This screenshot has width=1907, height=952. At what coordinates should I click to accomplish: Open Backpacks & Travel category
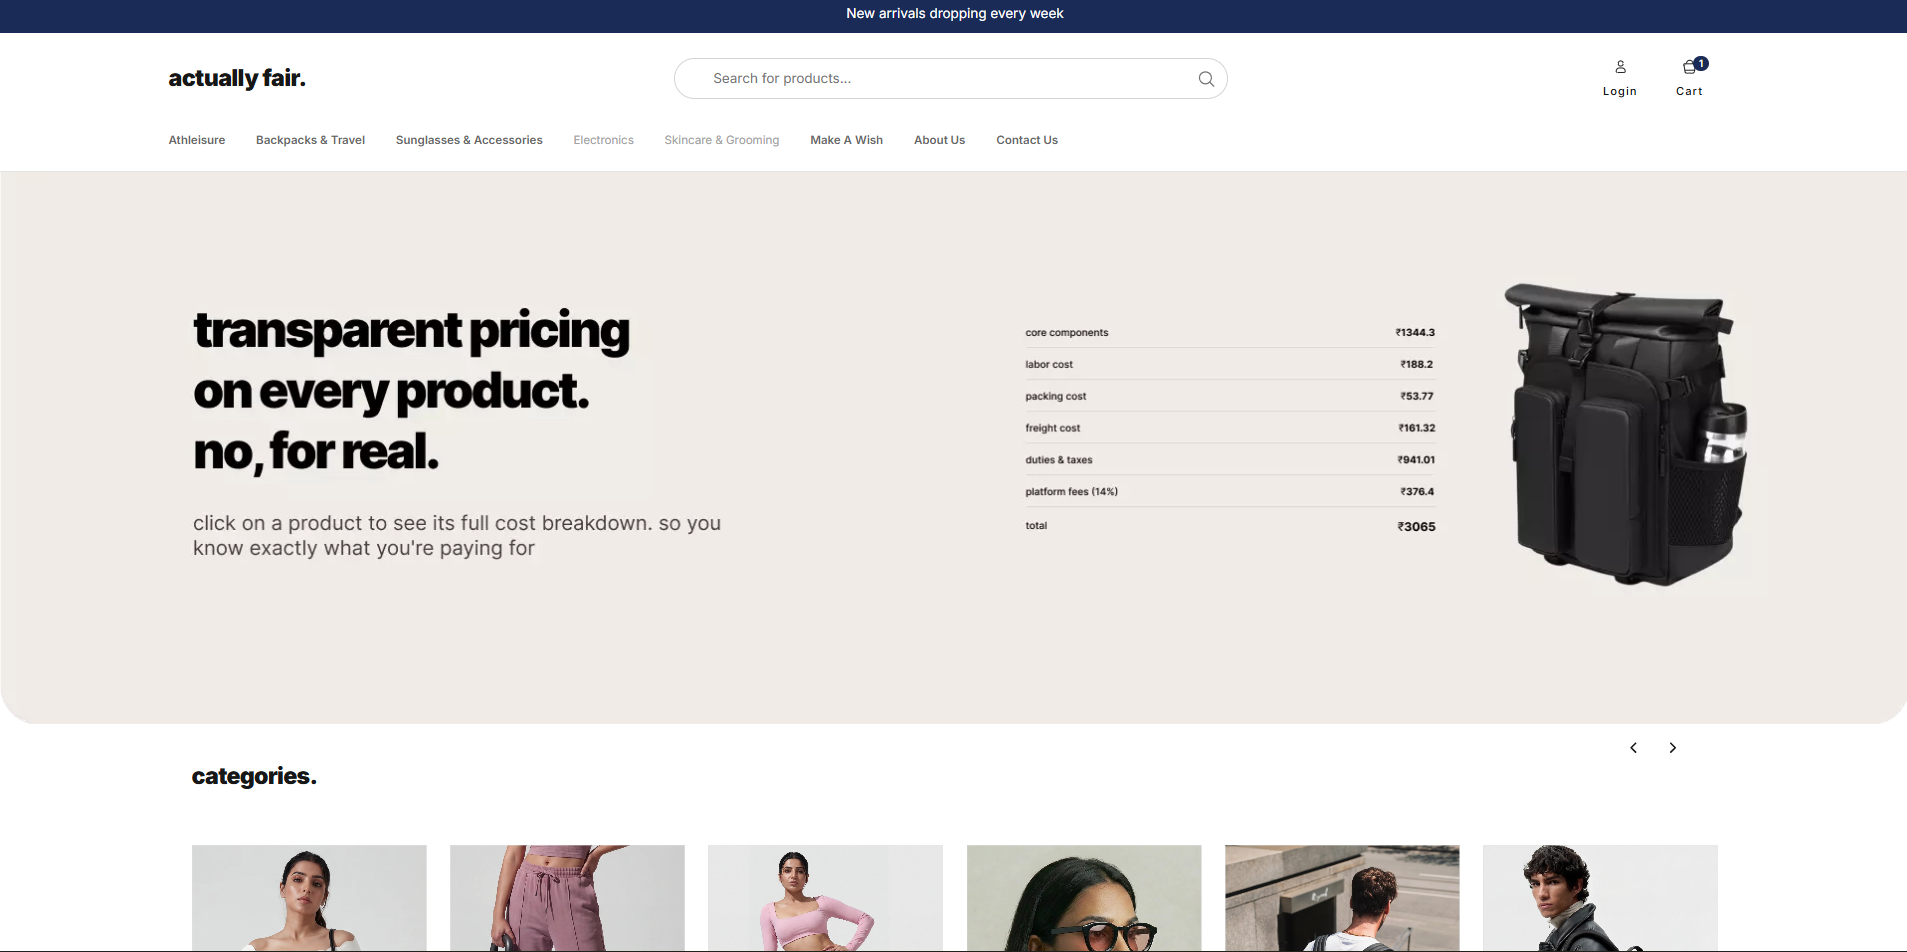point(310,140)
